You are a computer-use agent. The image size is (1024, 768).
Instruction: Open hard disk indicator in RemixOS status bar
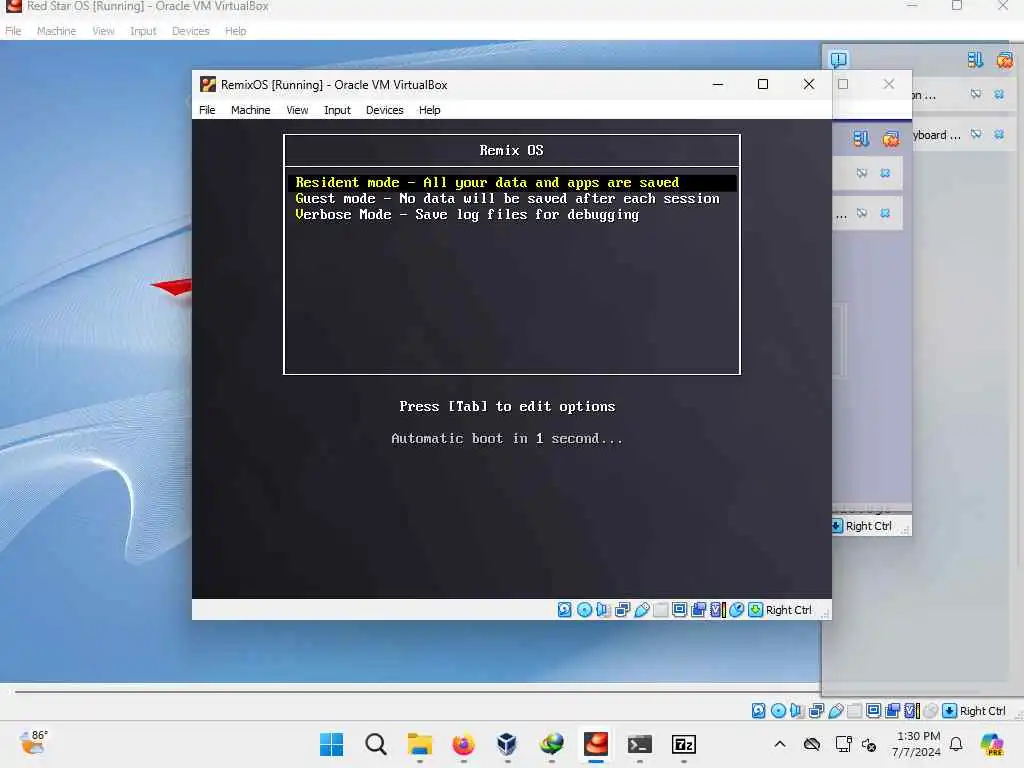tap(565, 610)
